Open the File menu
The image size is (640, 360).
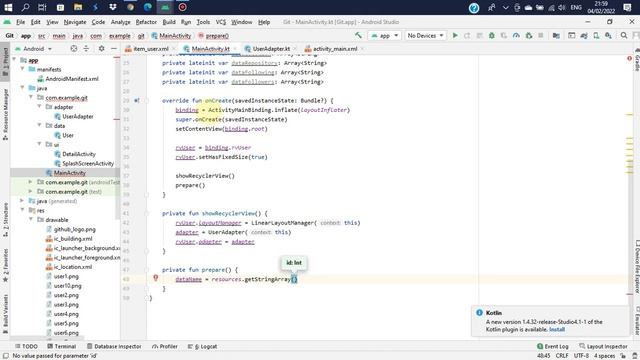coord(20,22)
